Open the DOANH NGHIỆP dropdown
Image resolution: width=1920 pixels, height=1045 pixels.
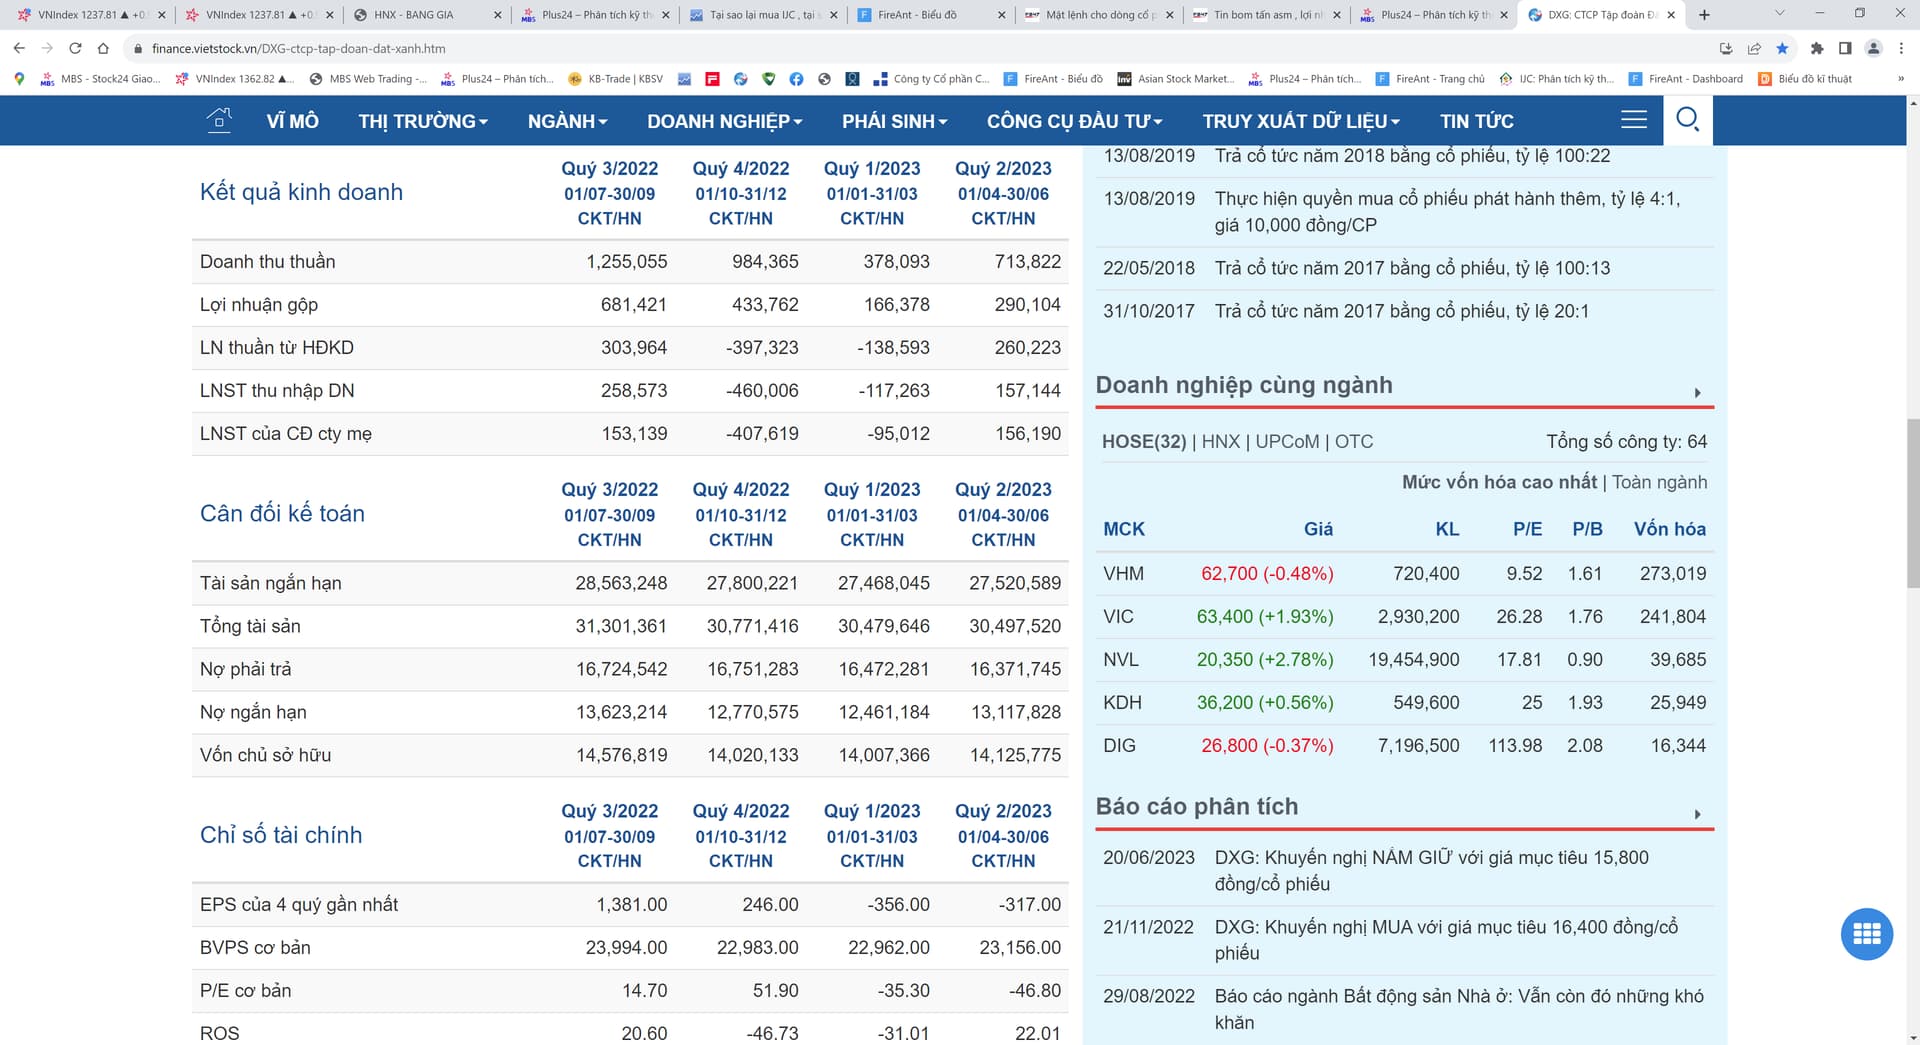point(724,121)
